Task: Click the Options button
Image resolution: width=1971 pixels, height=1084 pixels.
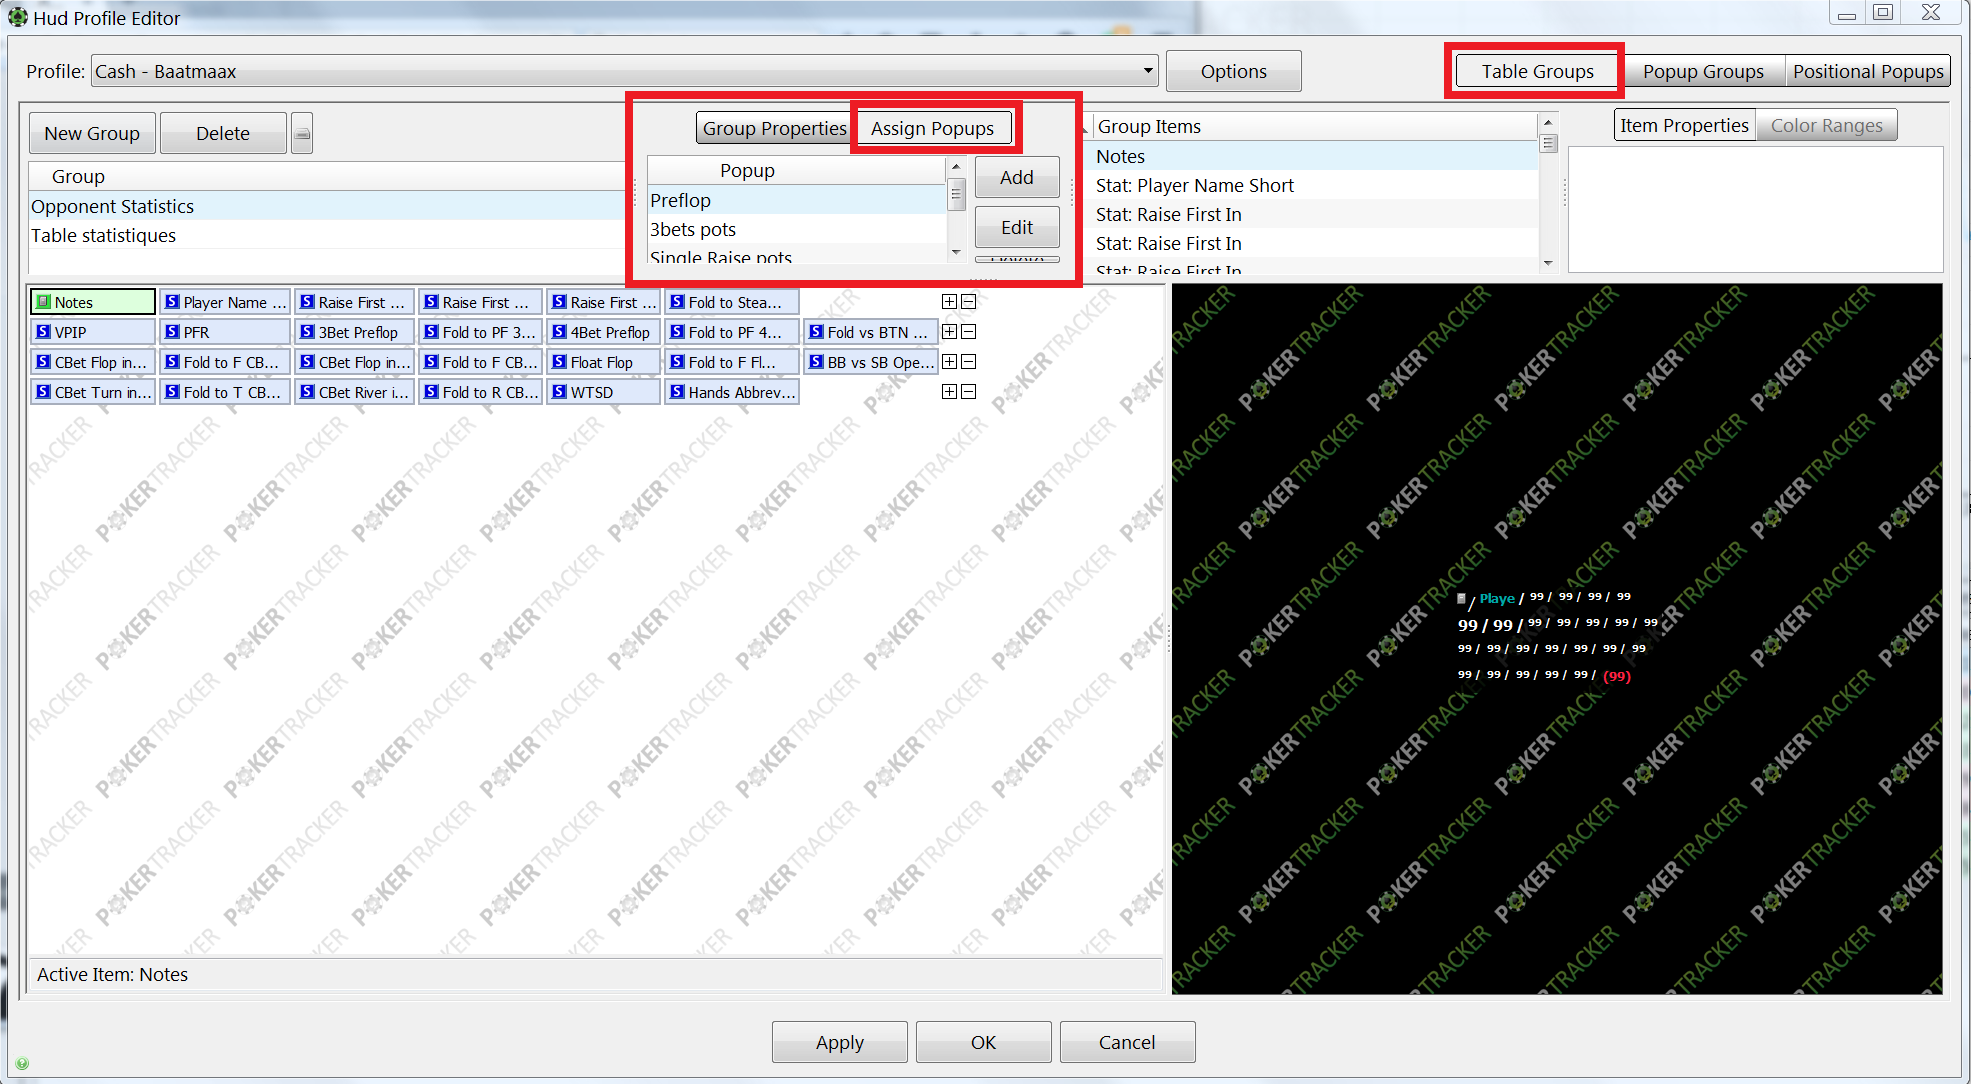Action: pyautogui.click(x=1233, y=71)
